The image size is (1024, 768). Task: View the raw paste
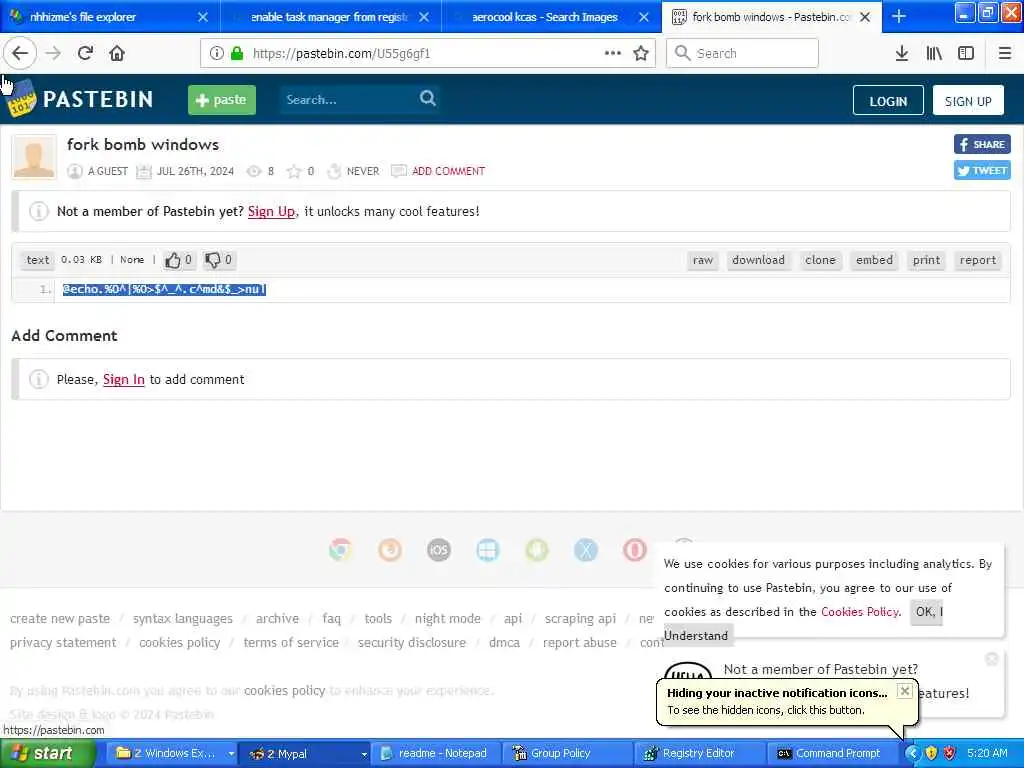(703, 261)
